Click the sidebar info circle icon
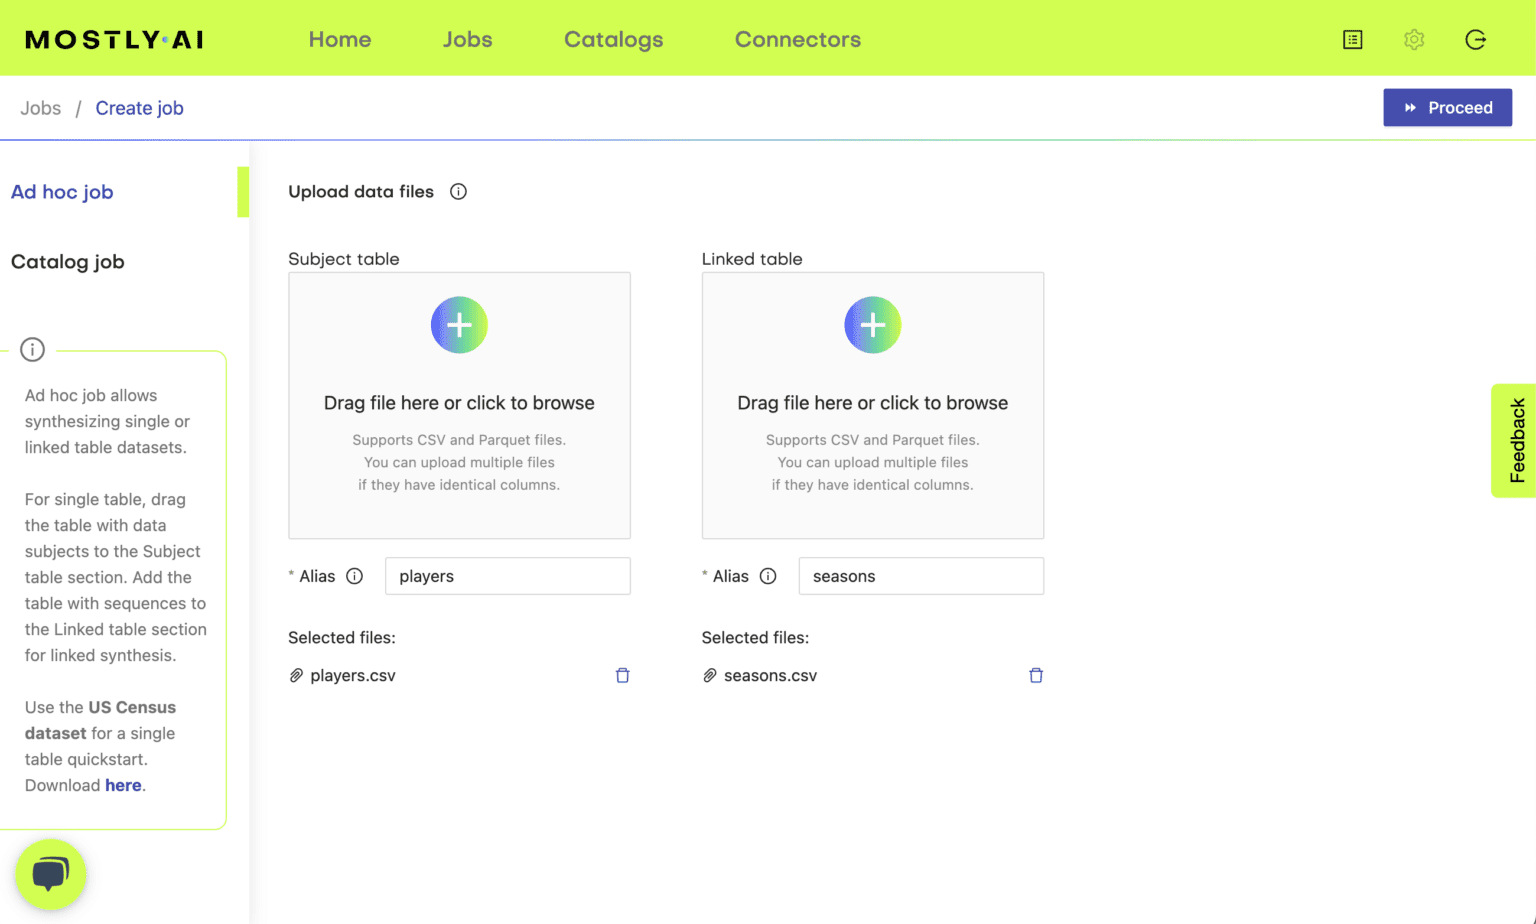Image resolution: width=1536 pixels, height=924 pixels. tap(33, 350)
